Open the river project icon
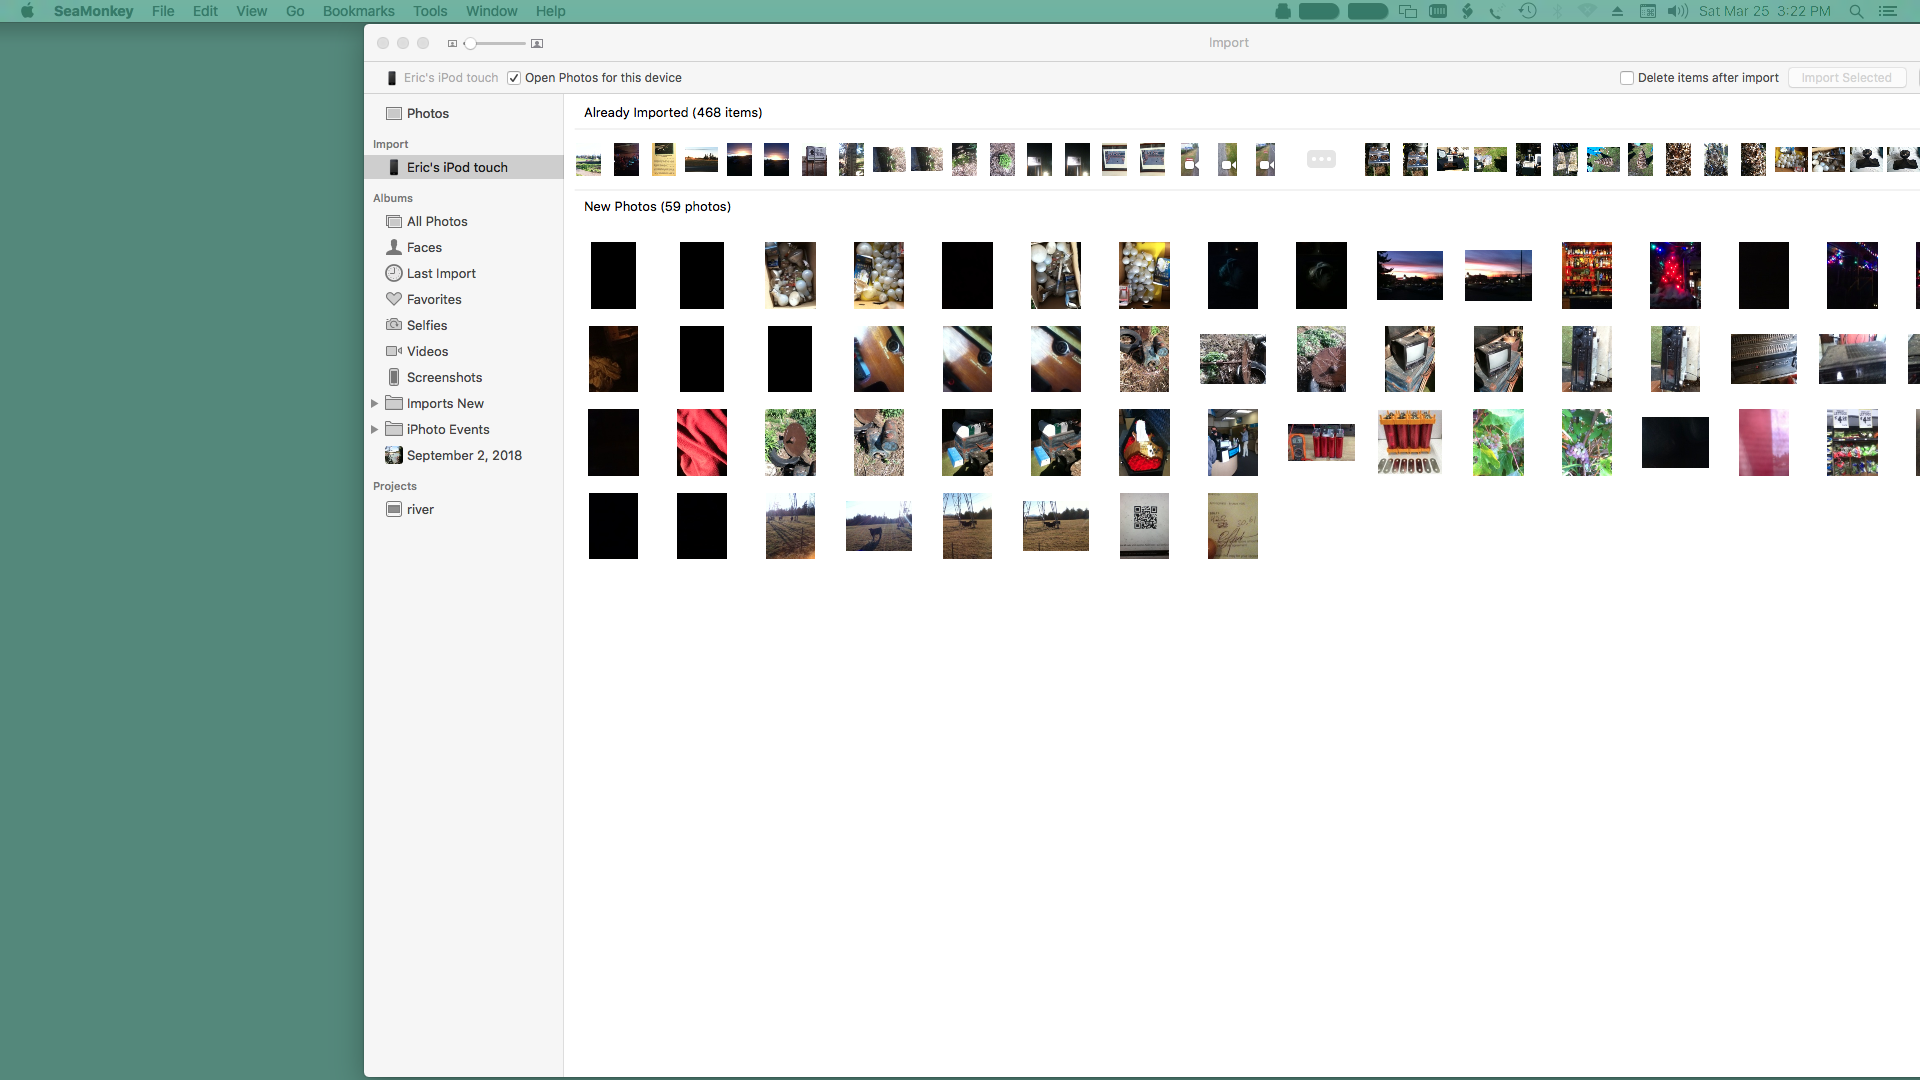 [394, 509]
